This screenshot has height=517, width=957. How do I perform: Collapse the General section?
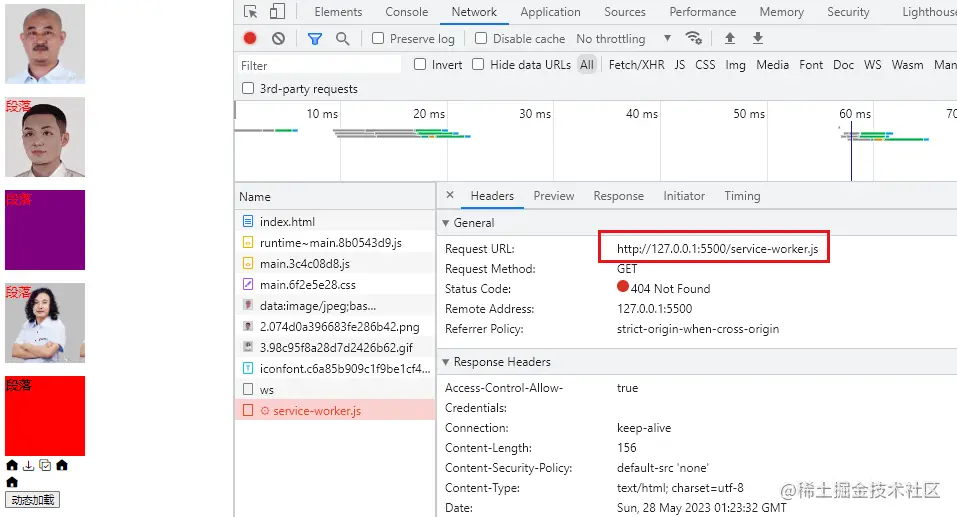tap(446, 223)
